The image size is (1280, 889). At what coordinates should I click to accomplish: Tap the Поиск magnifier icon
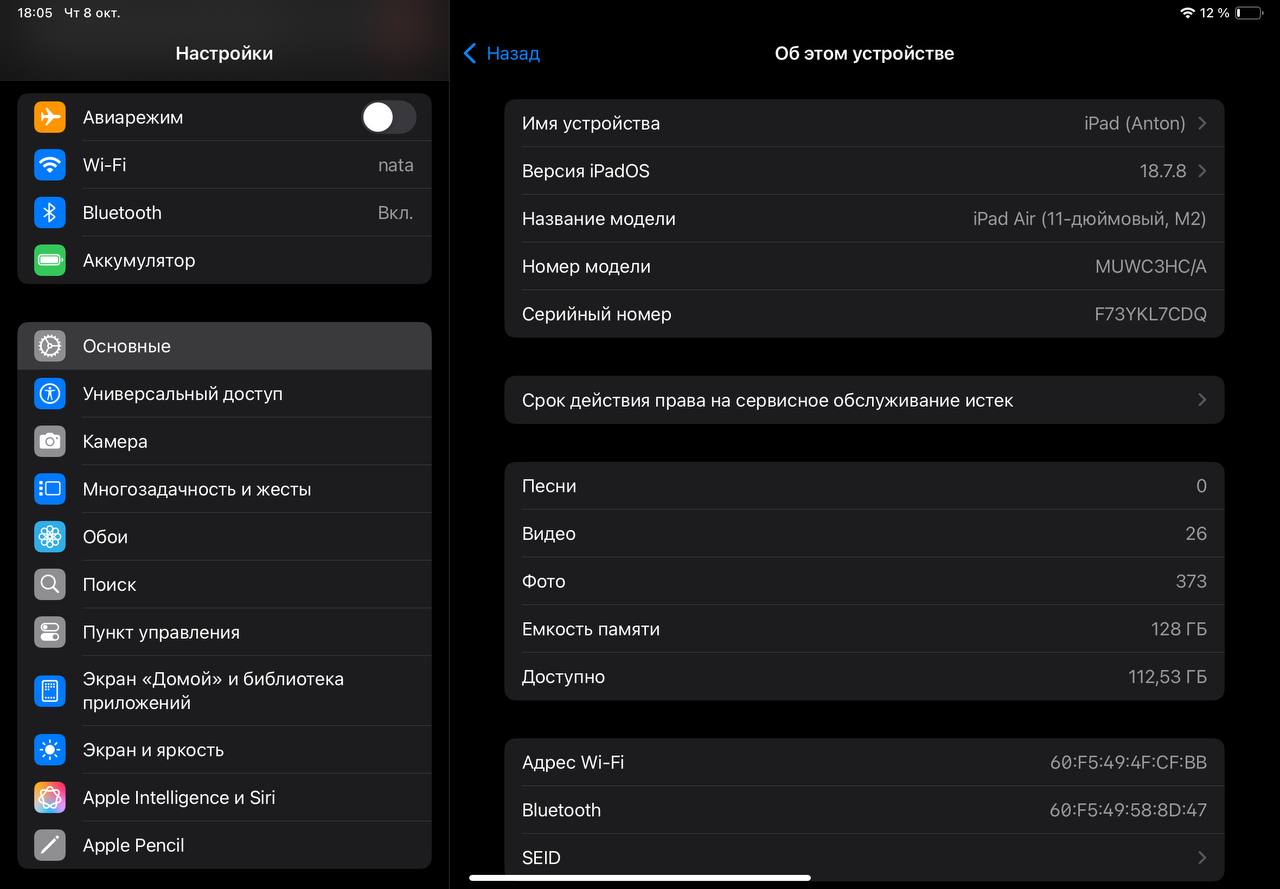click(50, 584)
